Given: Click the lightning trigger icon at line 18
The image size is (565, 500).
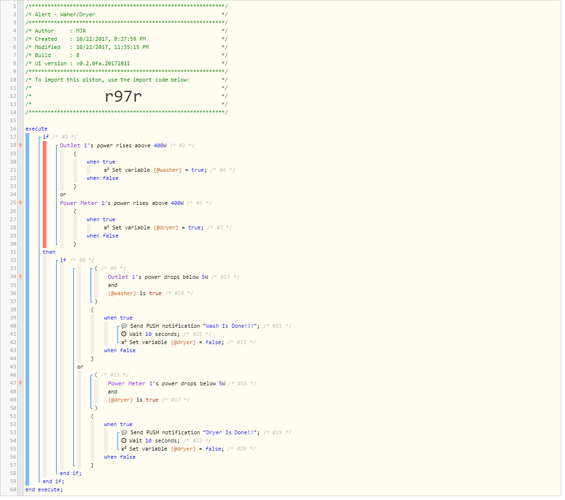Looking at the screenshot, I should click(x=21, y=146).
